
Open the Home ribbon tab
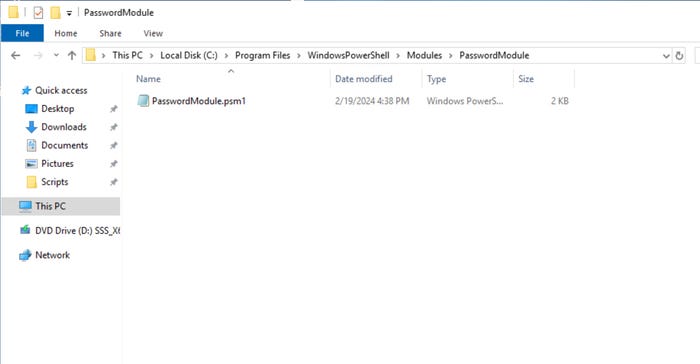(x=66, y=33)
